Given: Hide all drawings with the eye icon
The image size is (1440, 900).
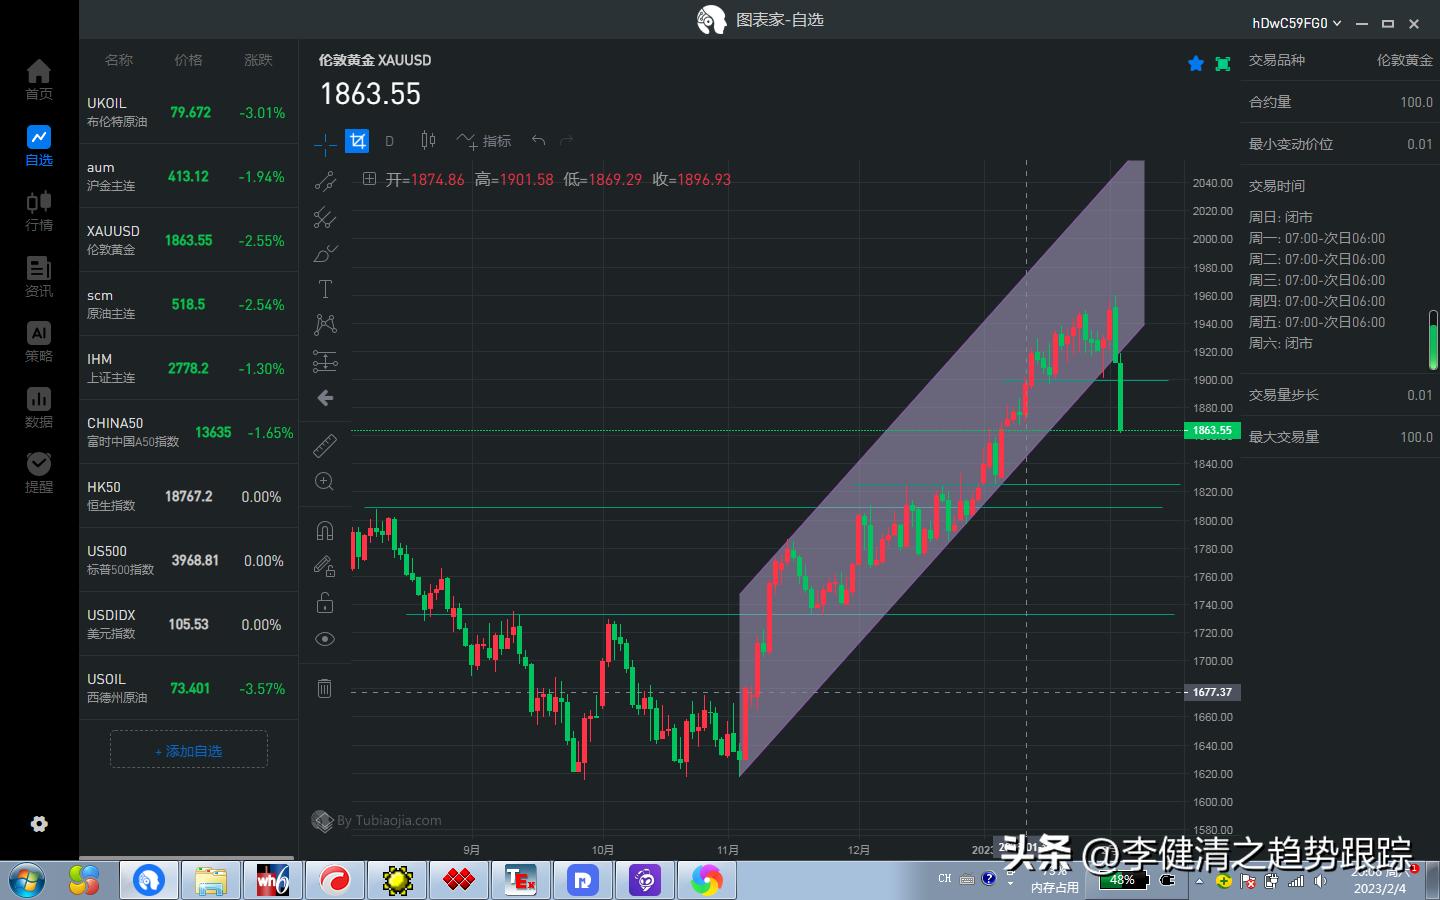Looking at the screenshot, I should point(325,639).
